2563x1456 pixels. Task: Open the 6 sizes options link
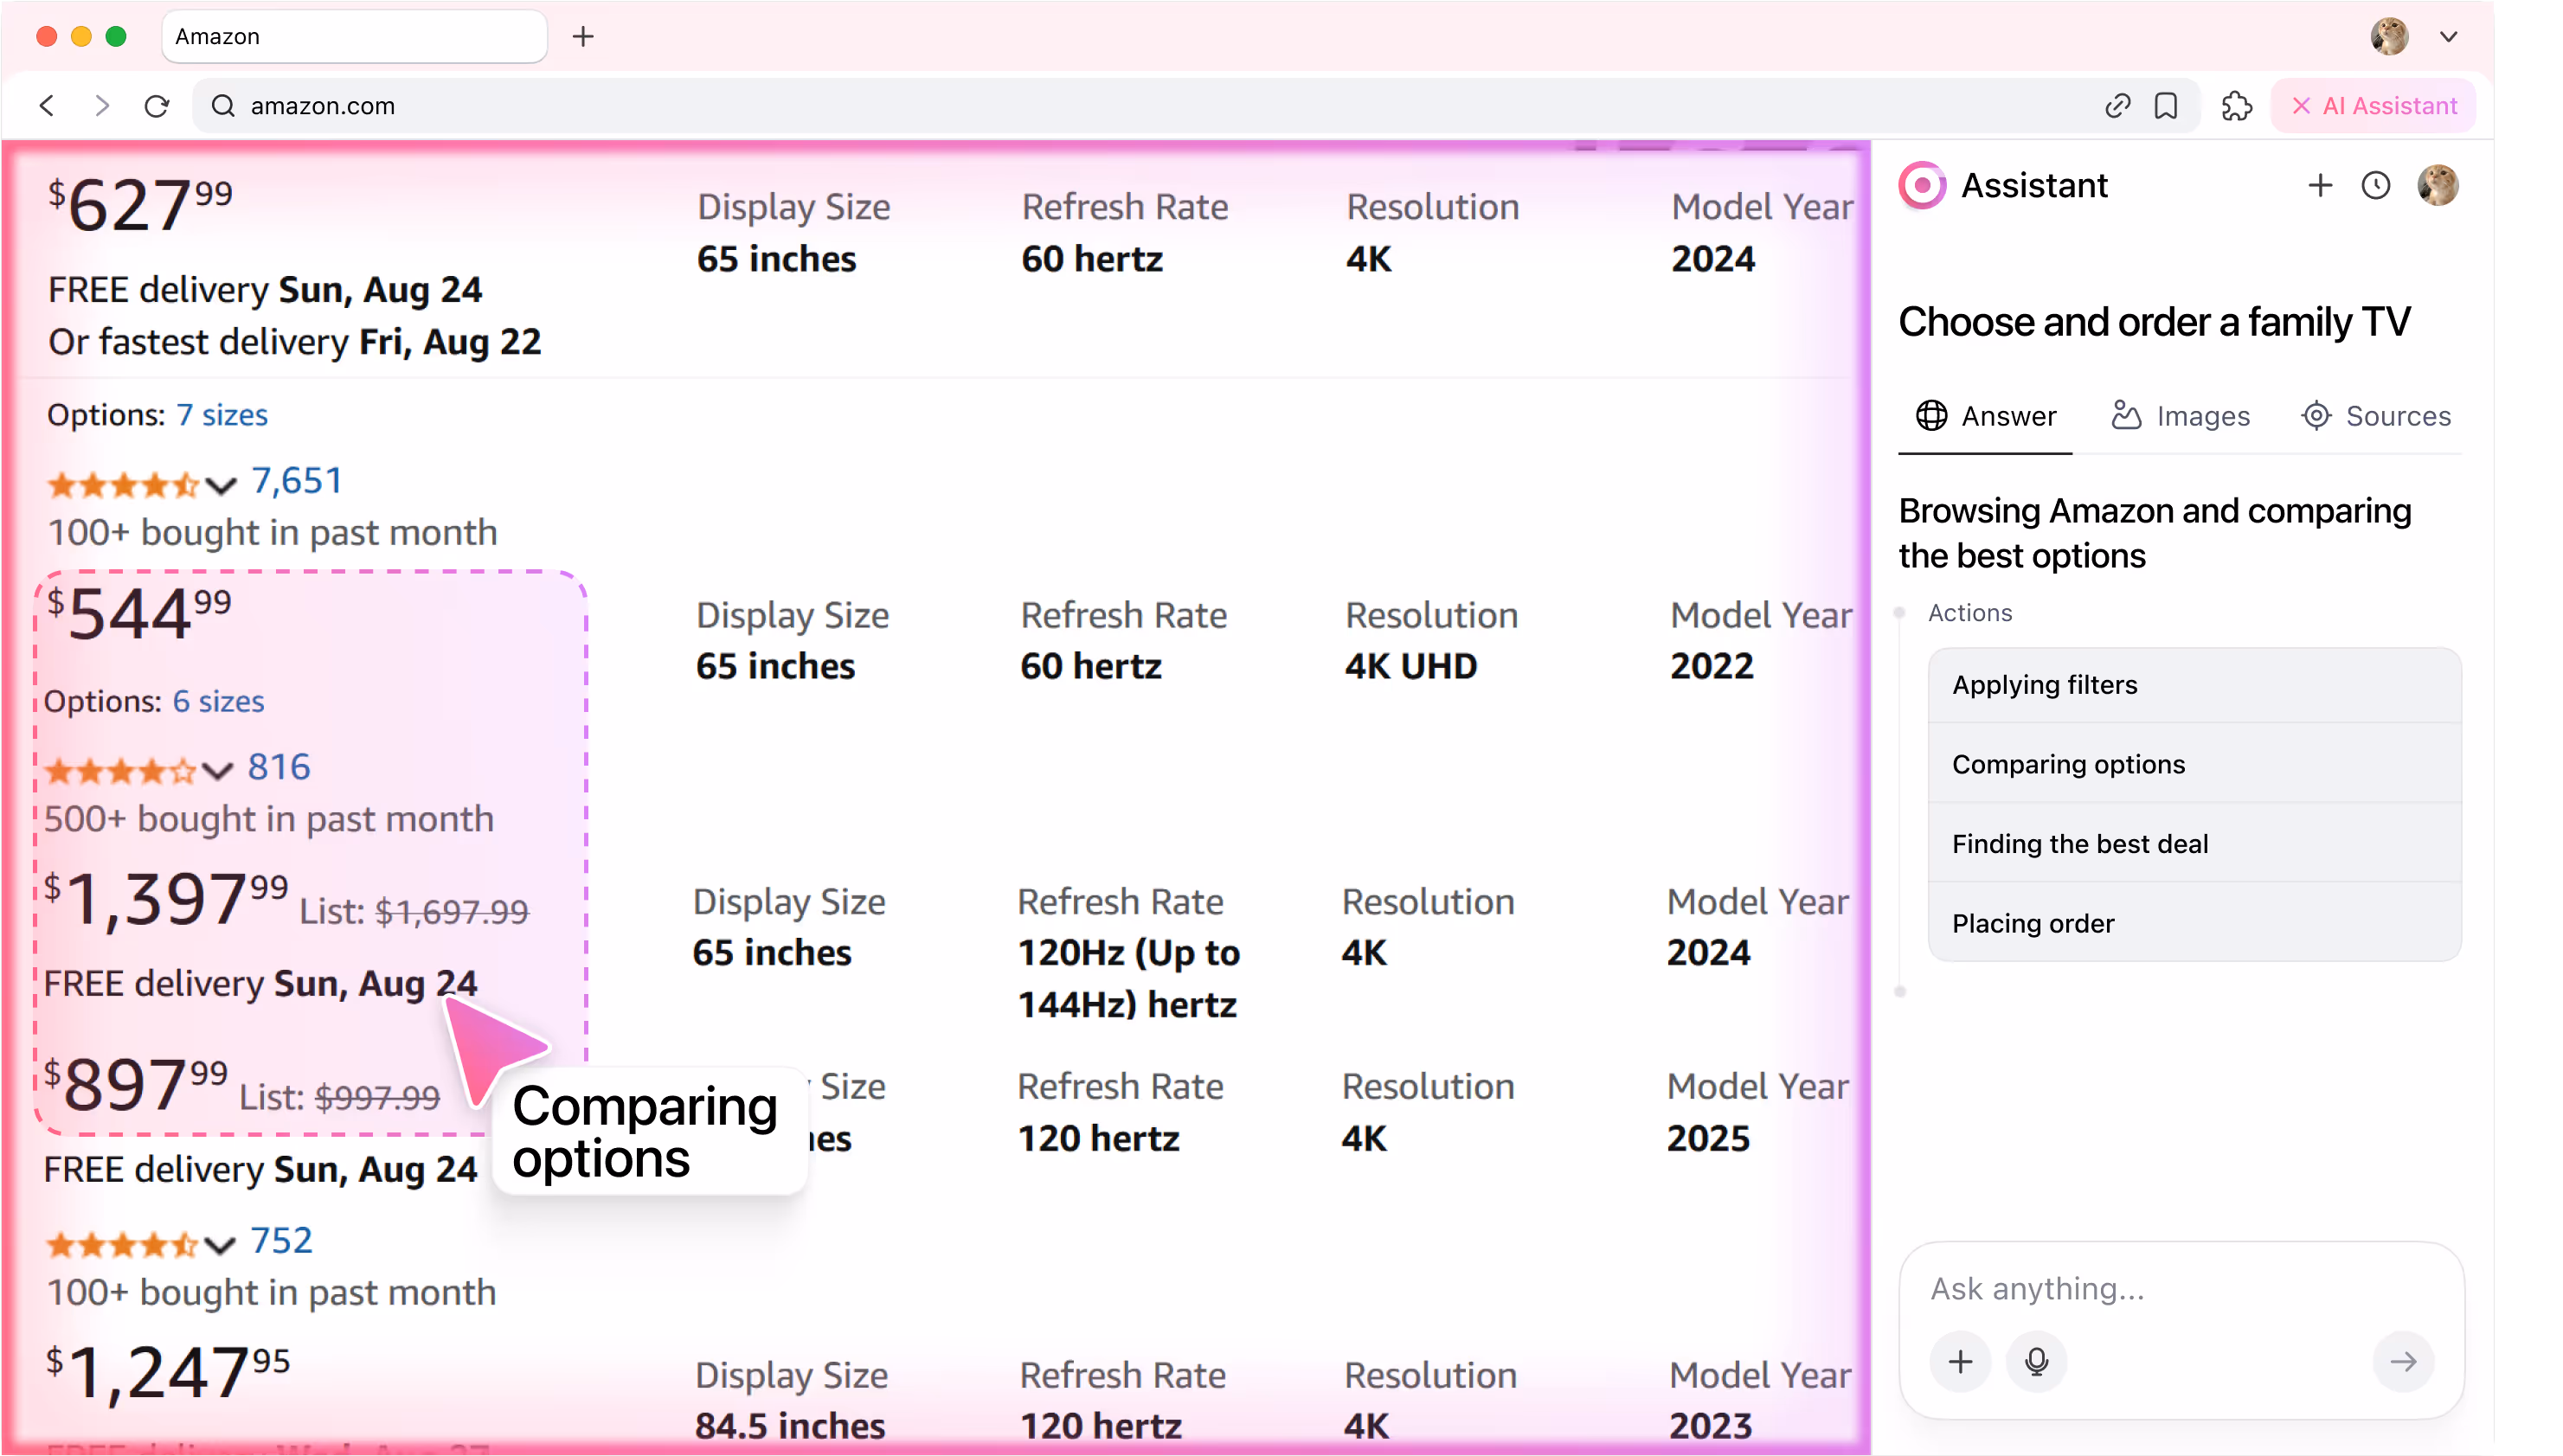pyautogui.click(x=218, y=701)
